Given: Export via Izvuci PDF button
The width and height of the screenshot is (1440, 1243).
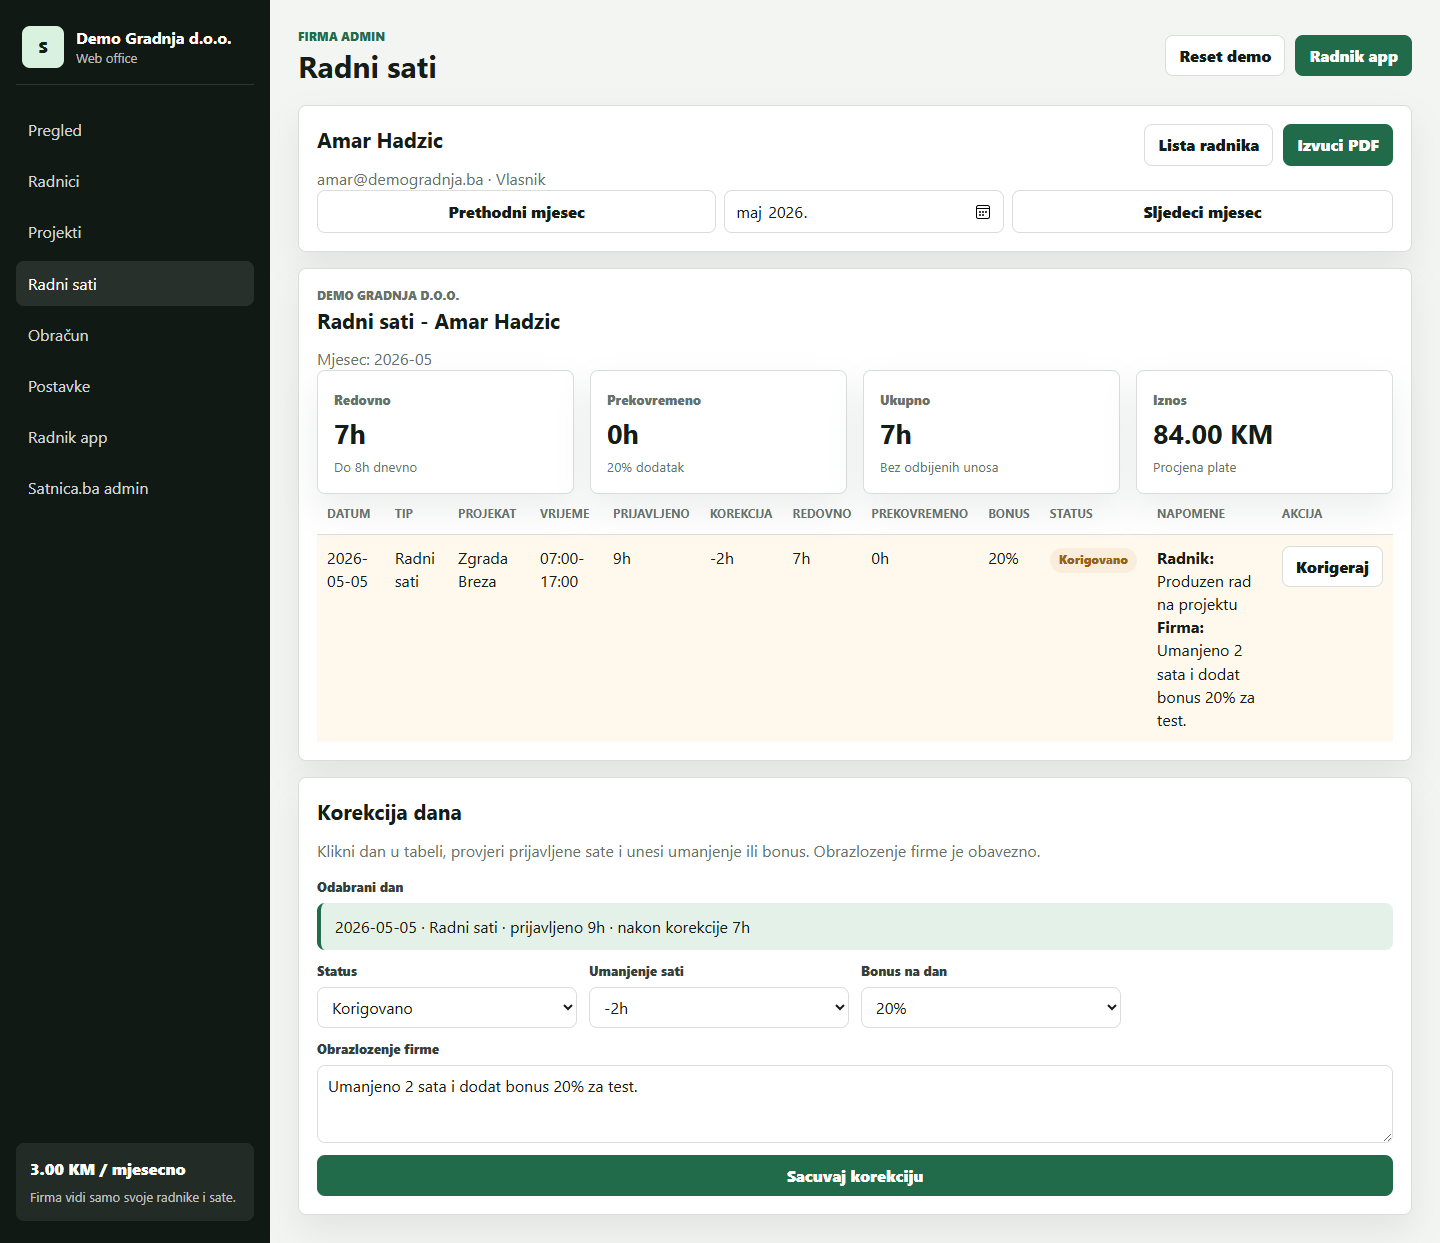Looking at the screenshot, I should pos(1338,145).
